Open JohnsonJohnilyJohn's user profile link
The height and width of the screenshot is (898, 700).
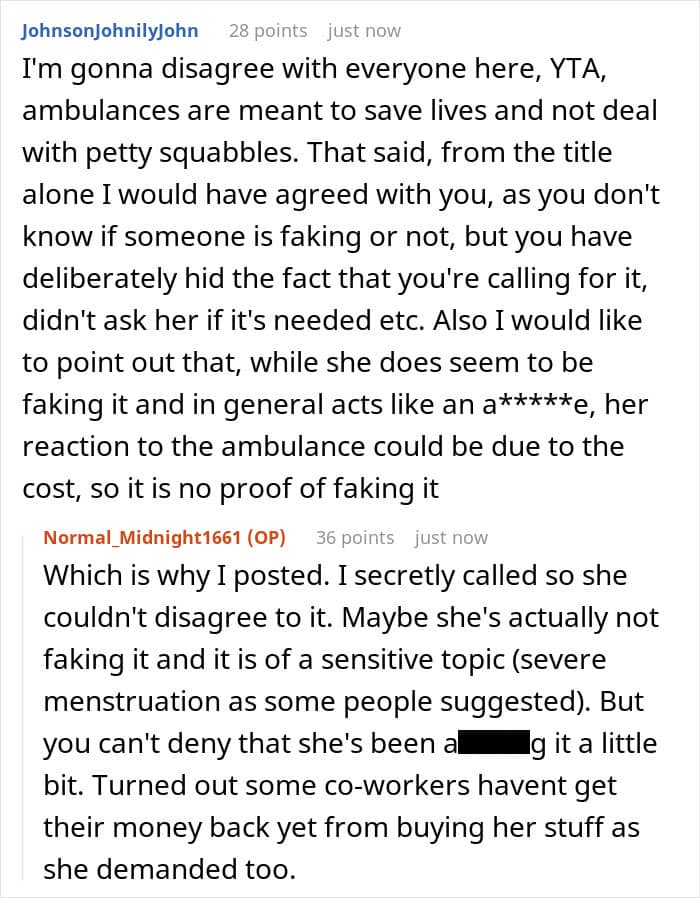tap(110, 30)
